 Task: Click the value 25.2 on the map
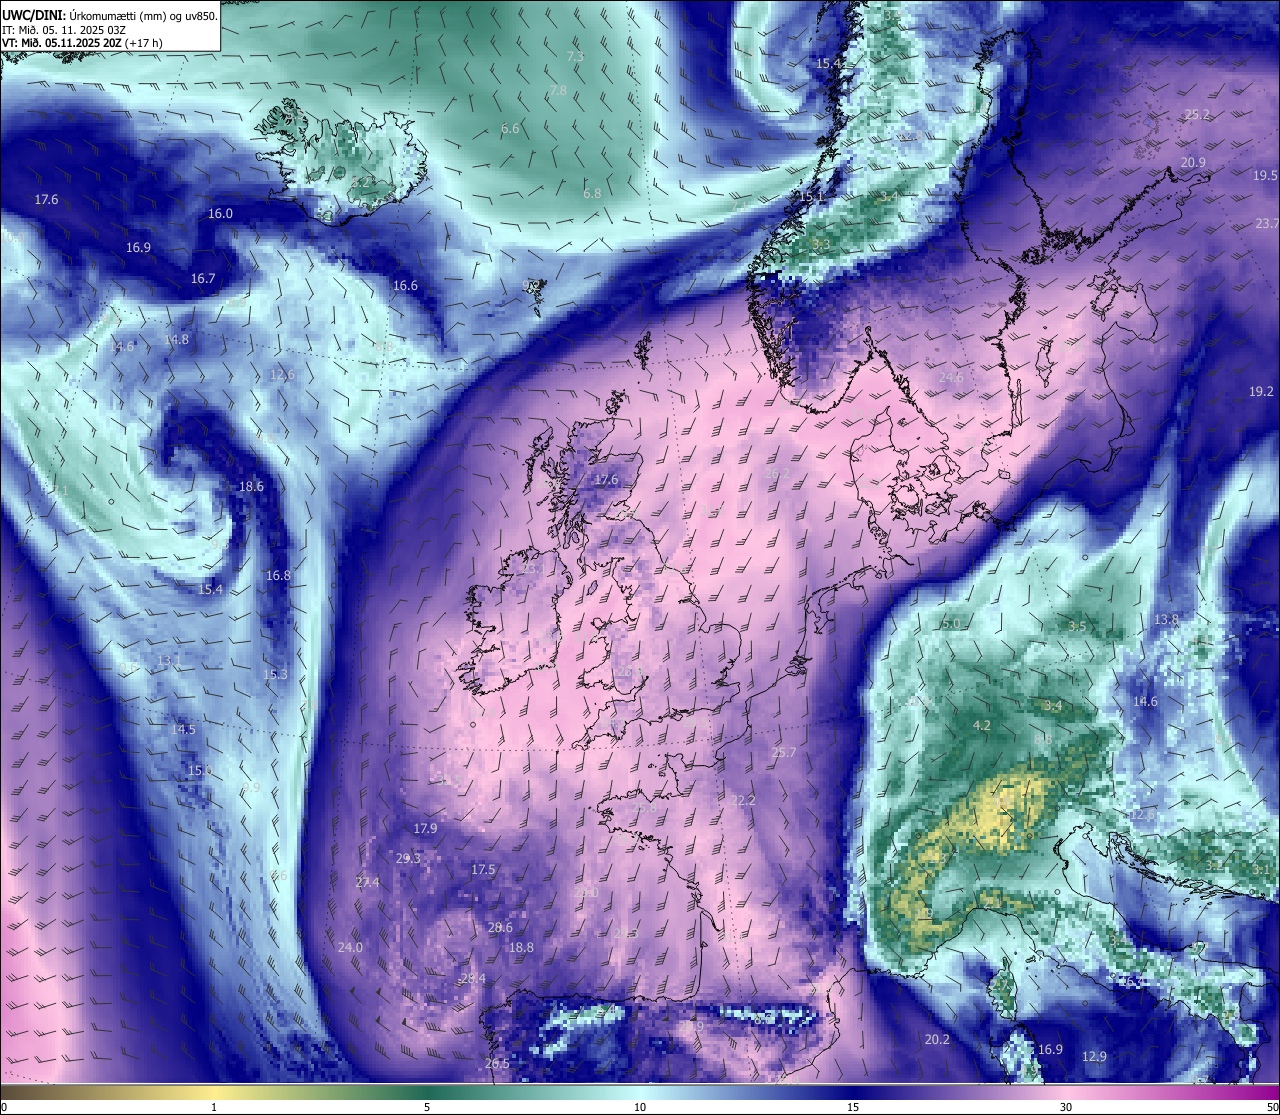pos(1197,115)
